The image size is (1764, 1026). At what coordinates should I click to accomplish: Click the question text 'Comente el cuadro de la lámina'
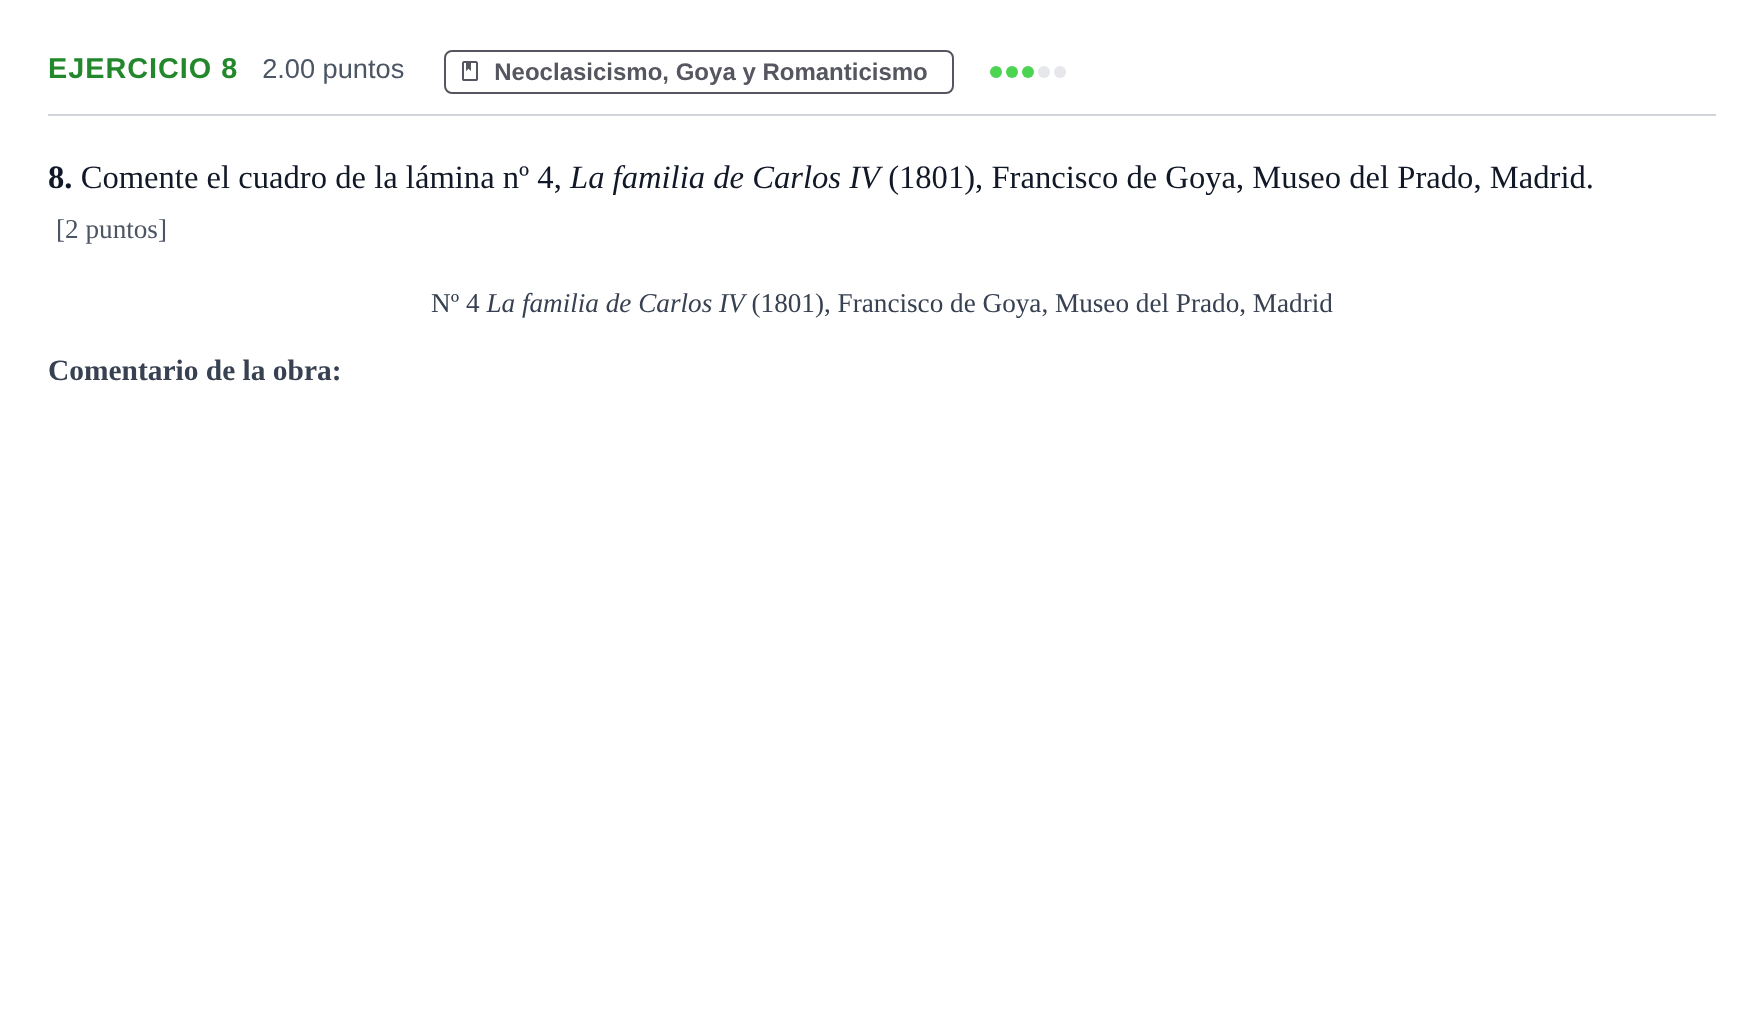click(x=289, y=178)
